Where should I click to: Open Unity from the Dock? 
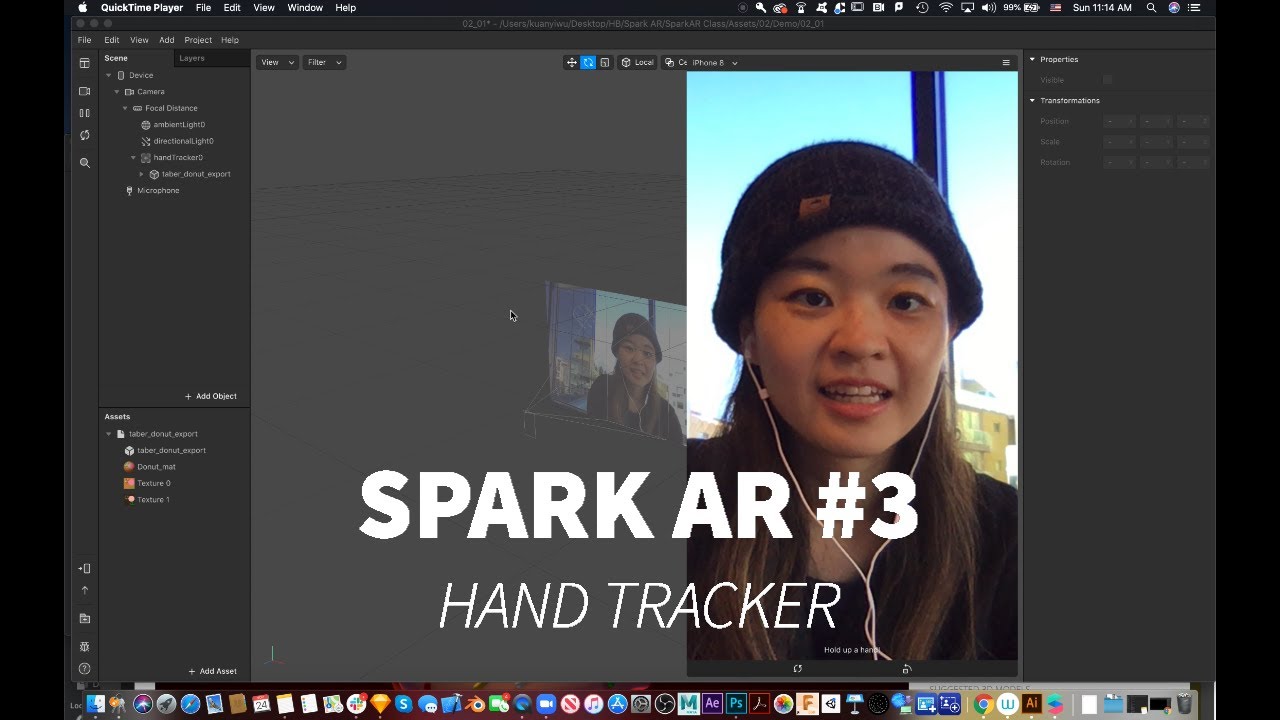831,704
